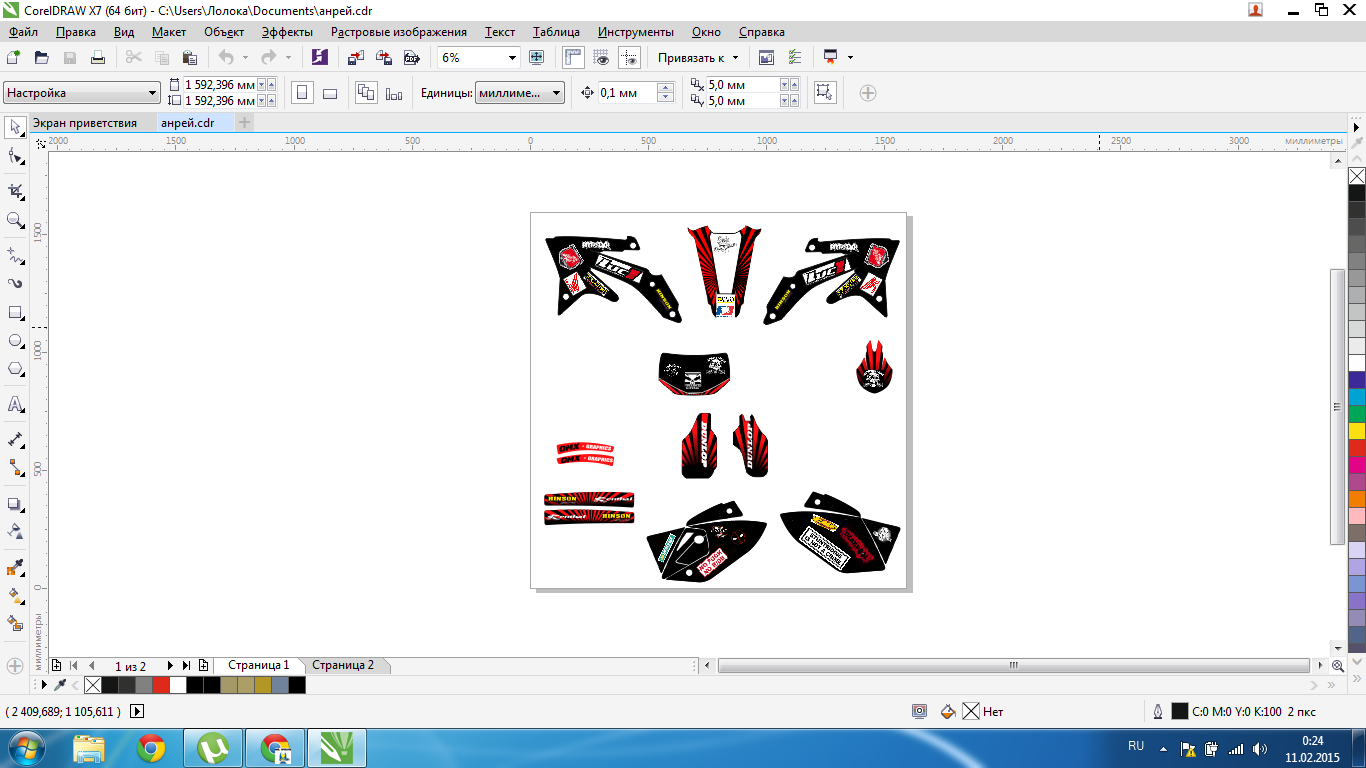Select the Color Eyedropper tool

tap(15, 567)
